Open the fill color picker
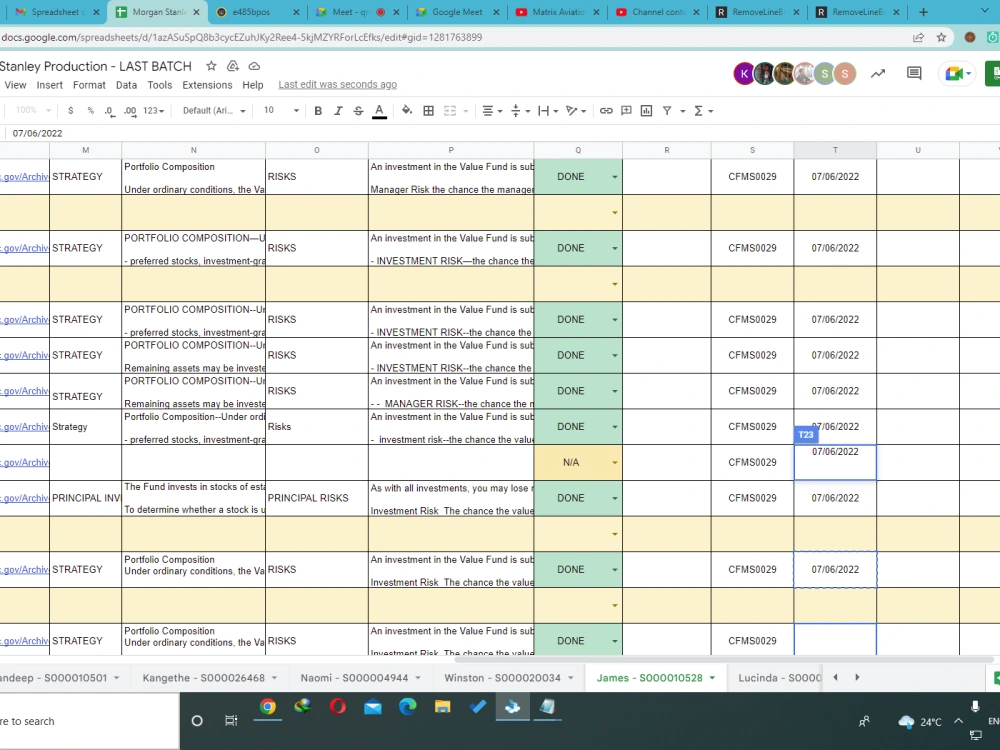1000x750 pixels. (406, 111)
